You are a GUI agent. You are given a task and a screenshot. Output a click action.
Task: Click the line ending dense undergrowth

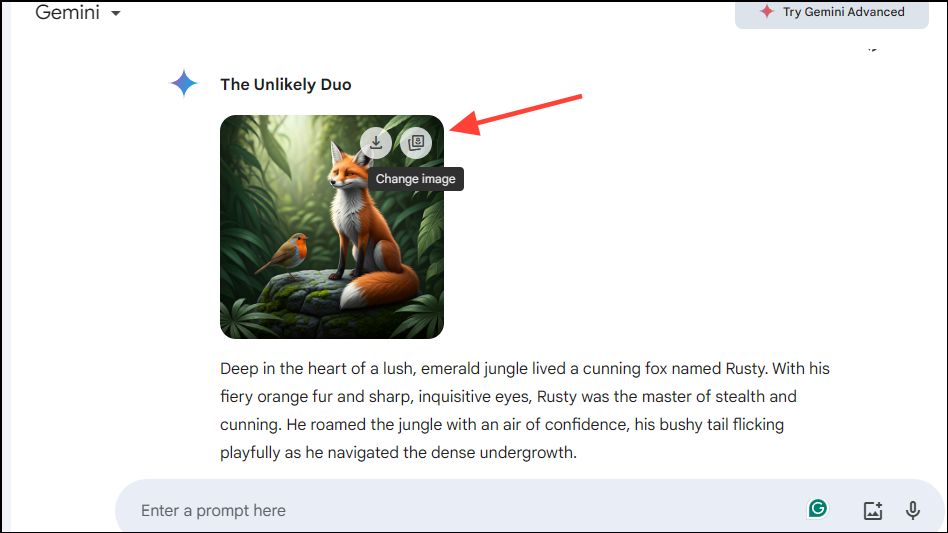pyautogui.click(x=398, y=453)
